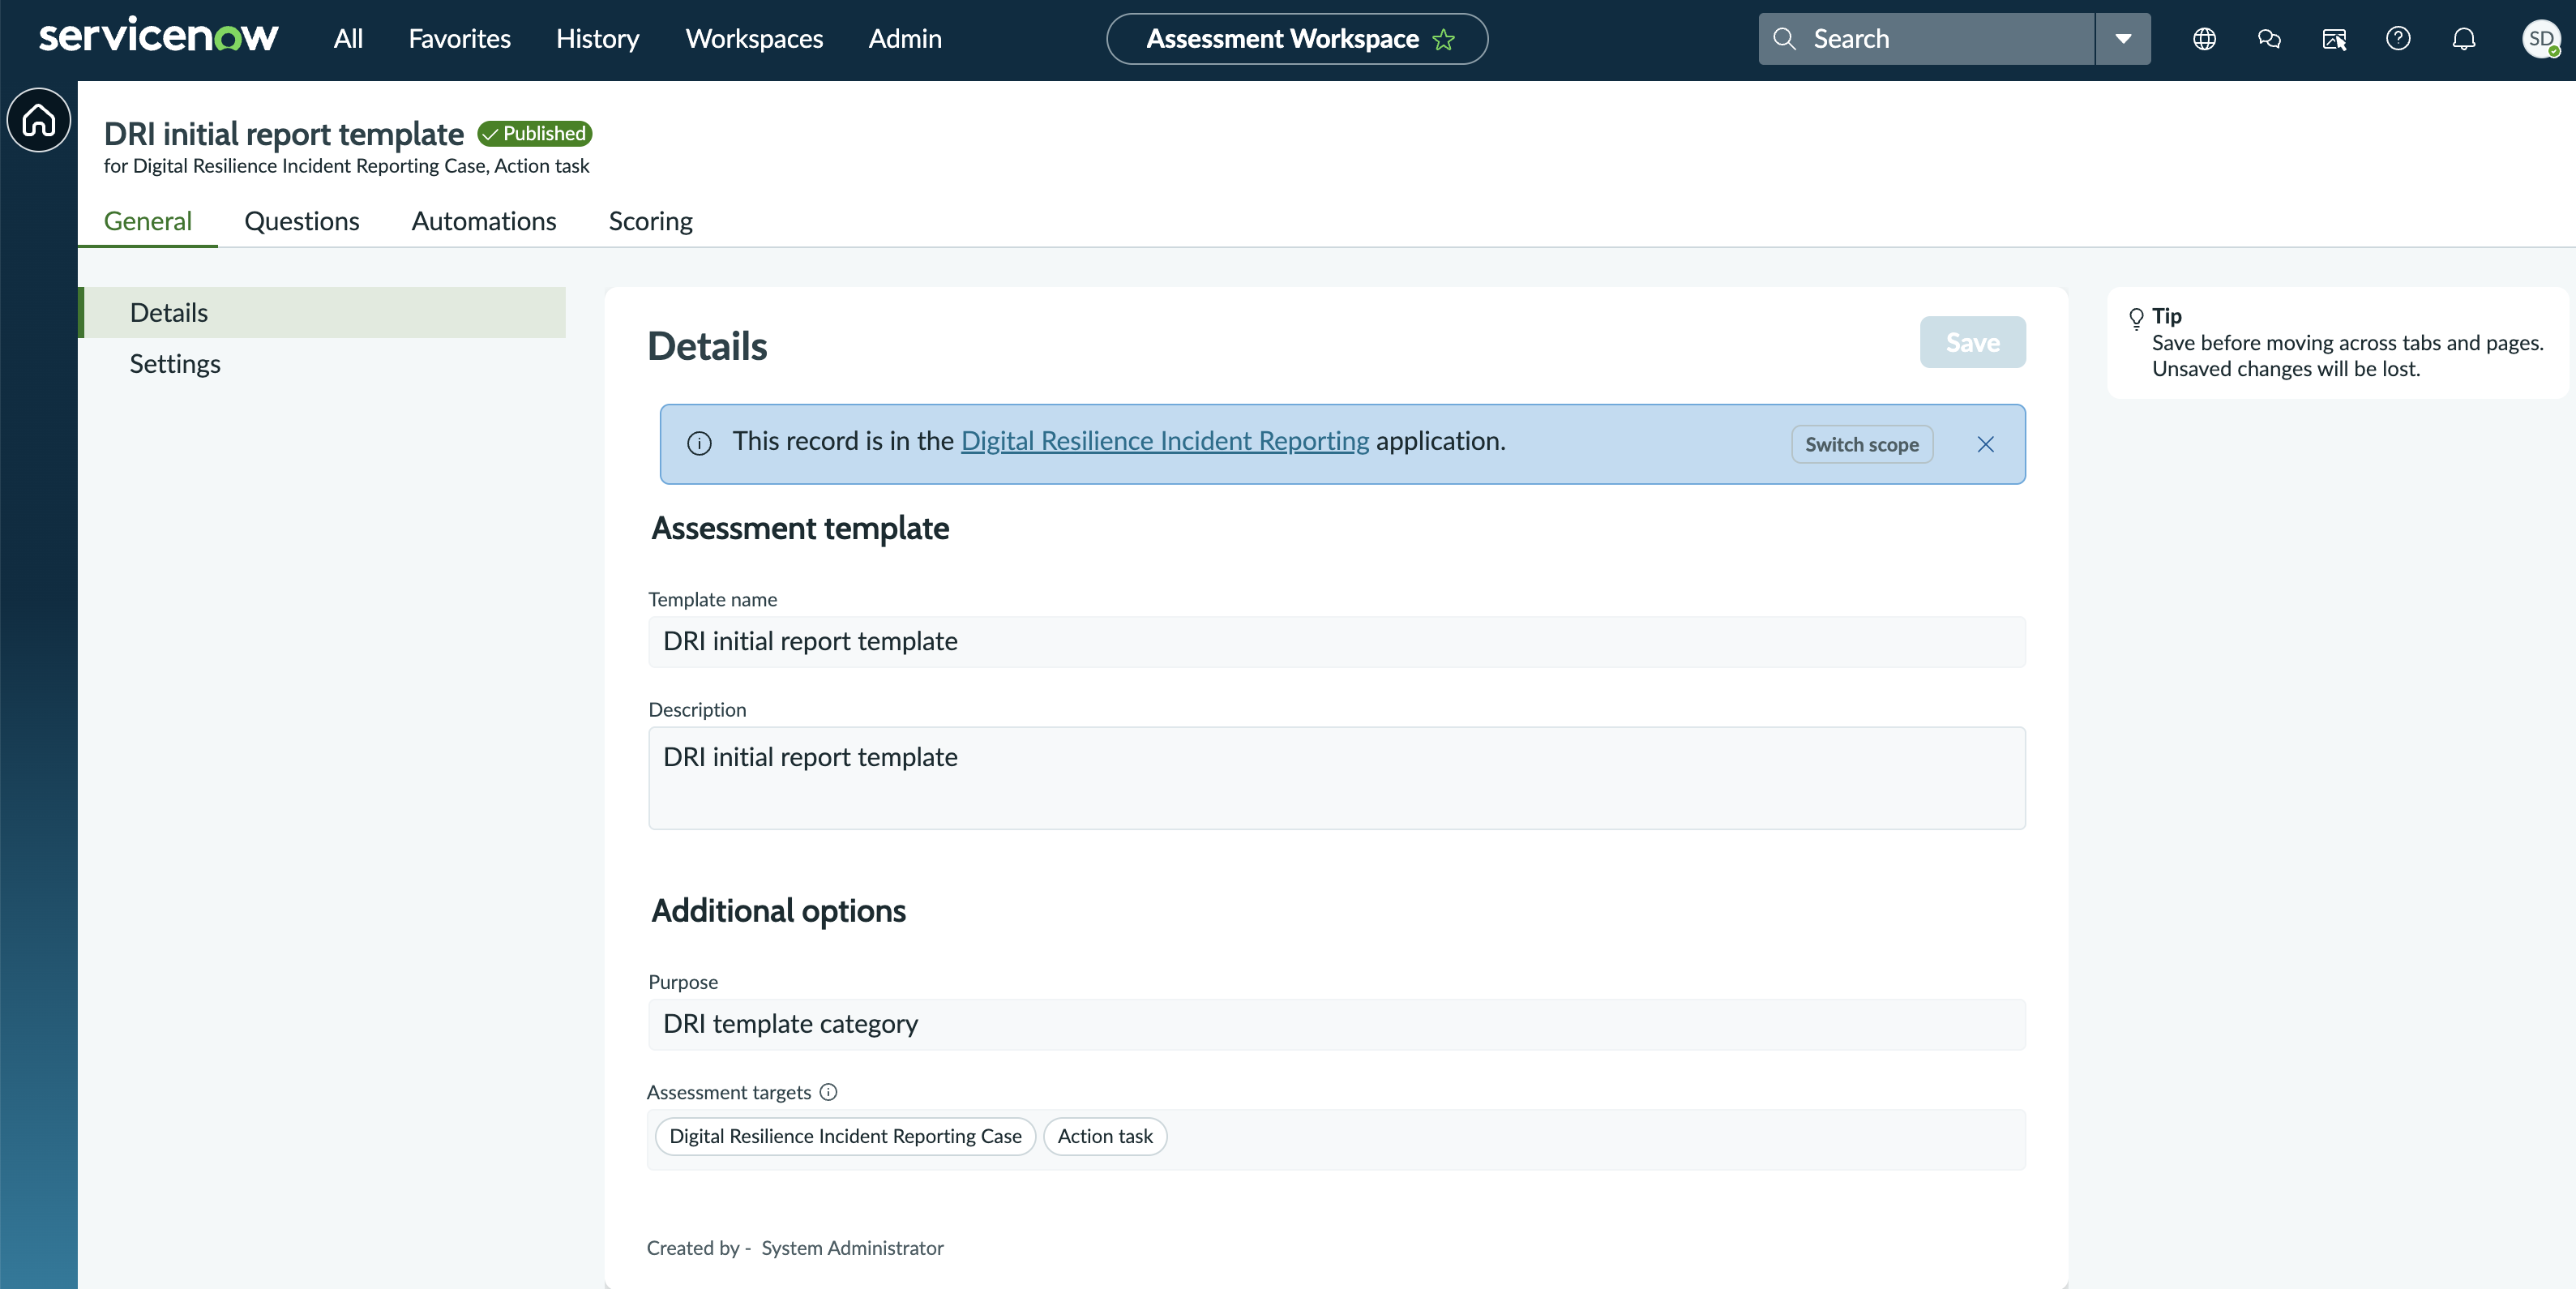This screenshot has height=1289, width=2576.
Task: Click the Template name input field
Action: tap(1337, 642)
